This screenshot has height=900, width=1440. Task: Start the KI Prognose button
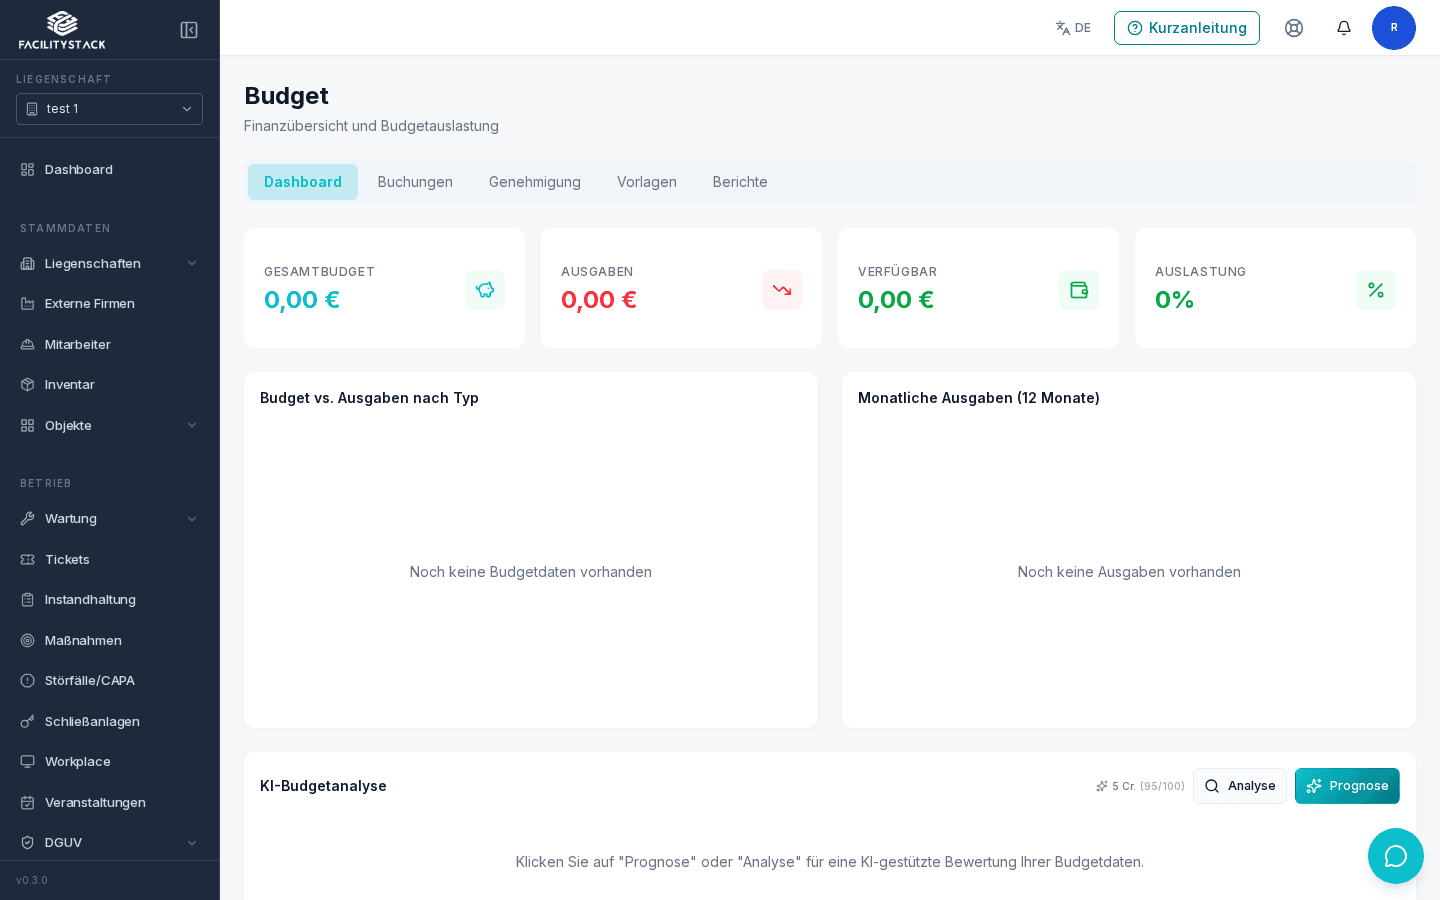point(1347,786)
